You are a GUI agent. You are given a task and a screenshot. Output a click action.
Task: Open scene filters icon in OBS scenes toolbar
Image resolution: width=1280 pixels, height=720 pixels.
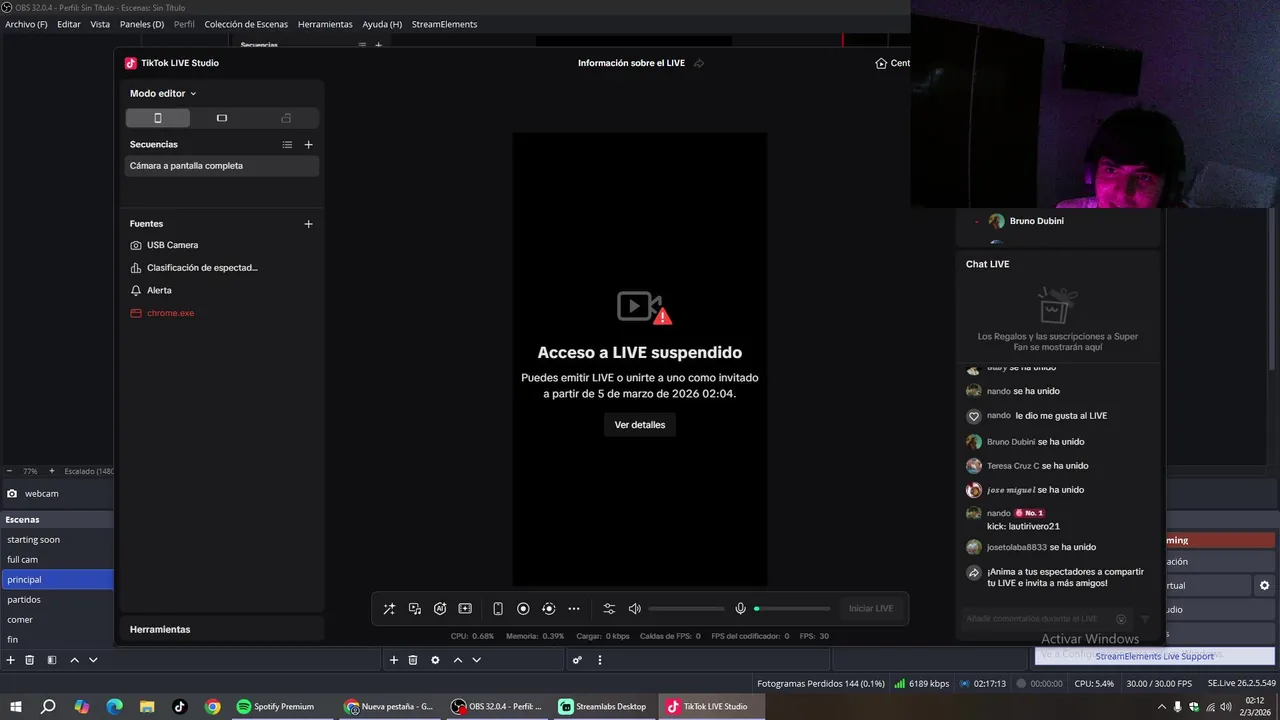pos(52,660)
